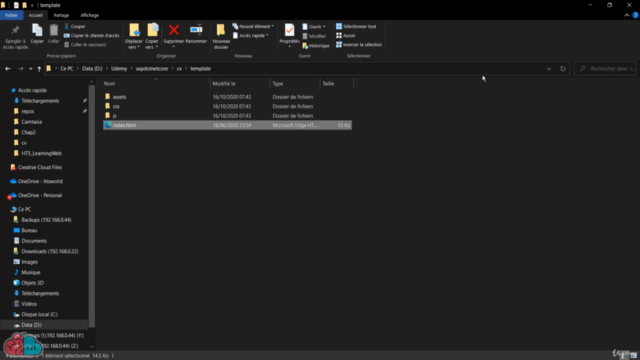
Task: Open OneDrive - Personal
Action: [40, 195]
